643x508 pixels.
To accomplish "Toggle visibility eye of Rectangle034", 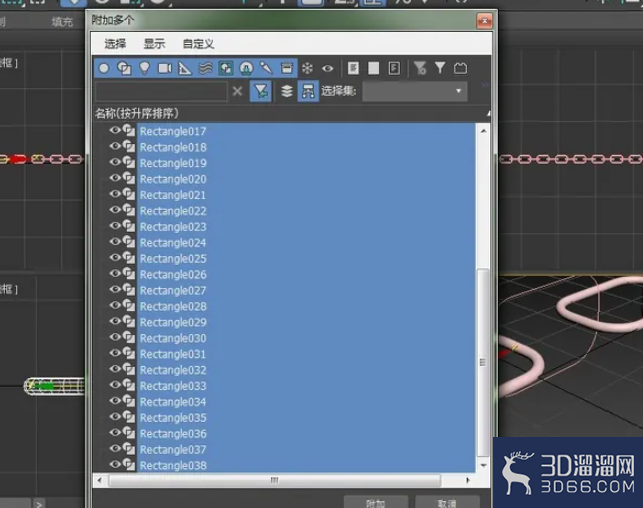I will [x=115, y=401].
